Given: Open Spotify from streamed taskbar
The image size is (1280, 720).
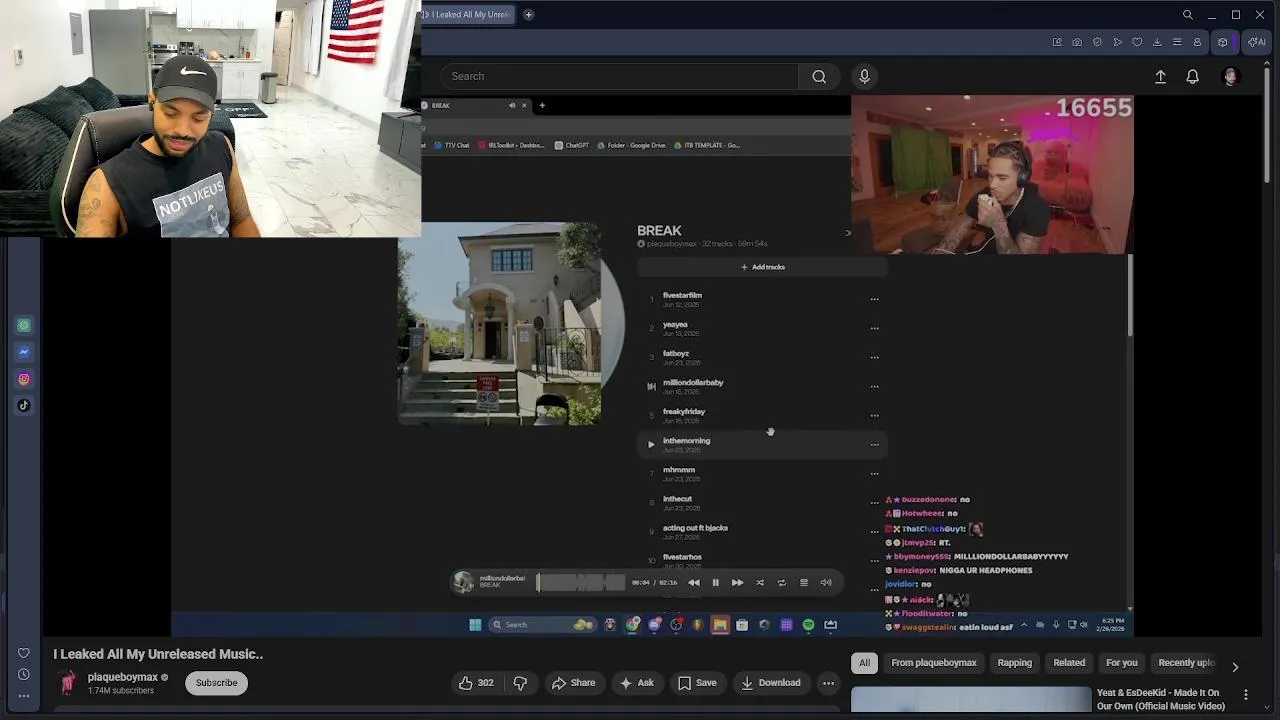Looking at the screenshot, I should 808,625.
